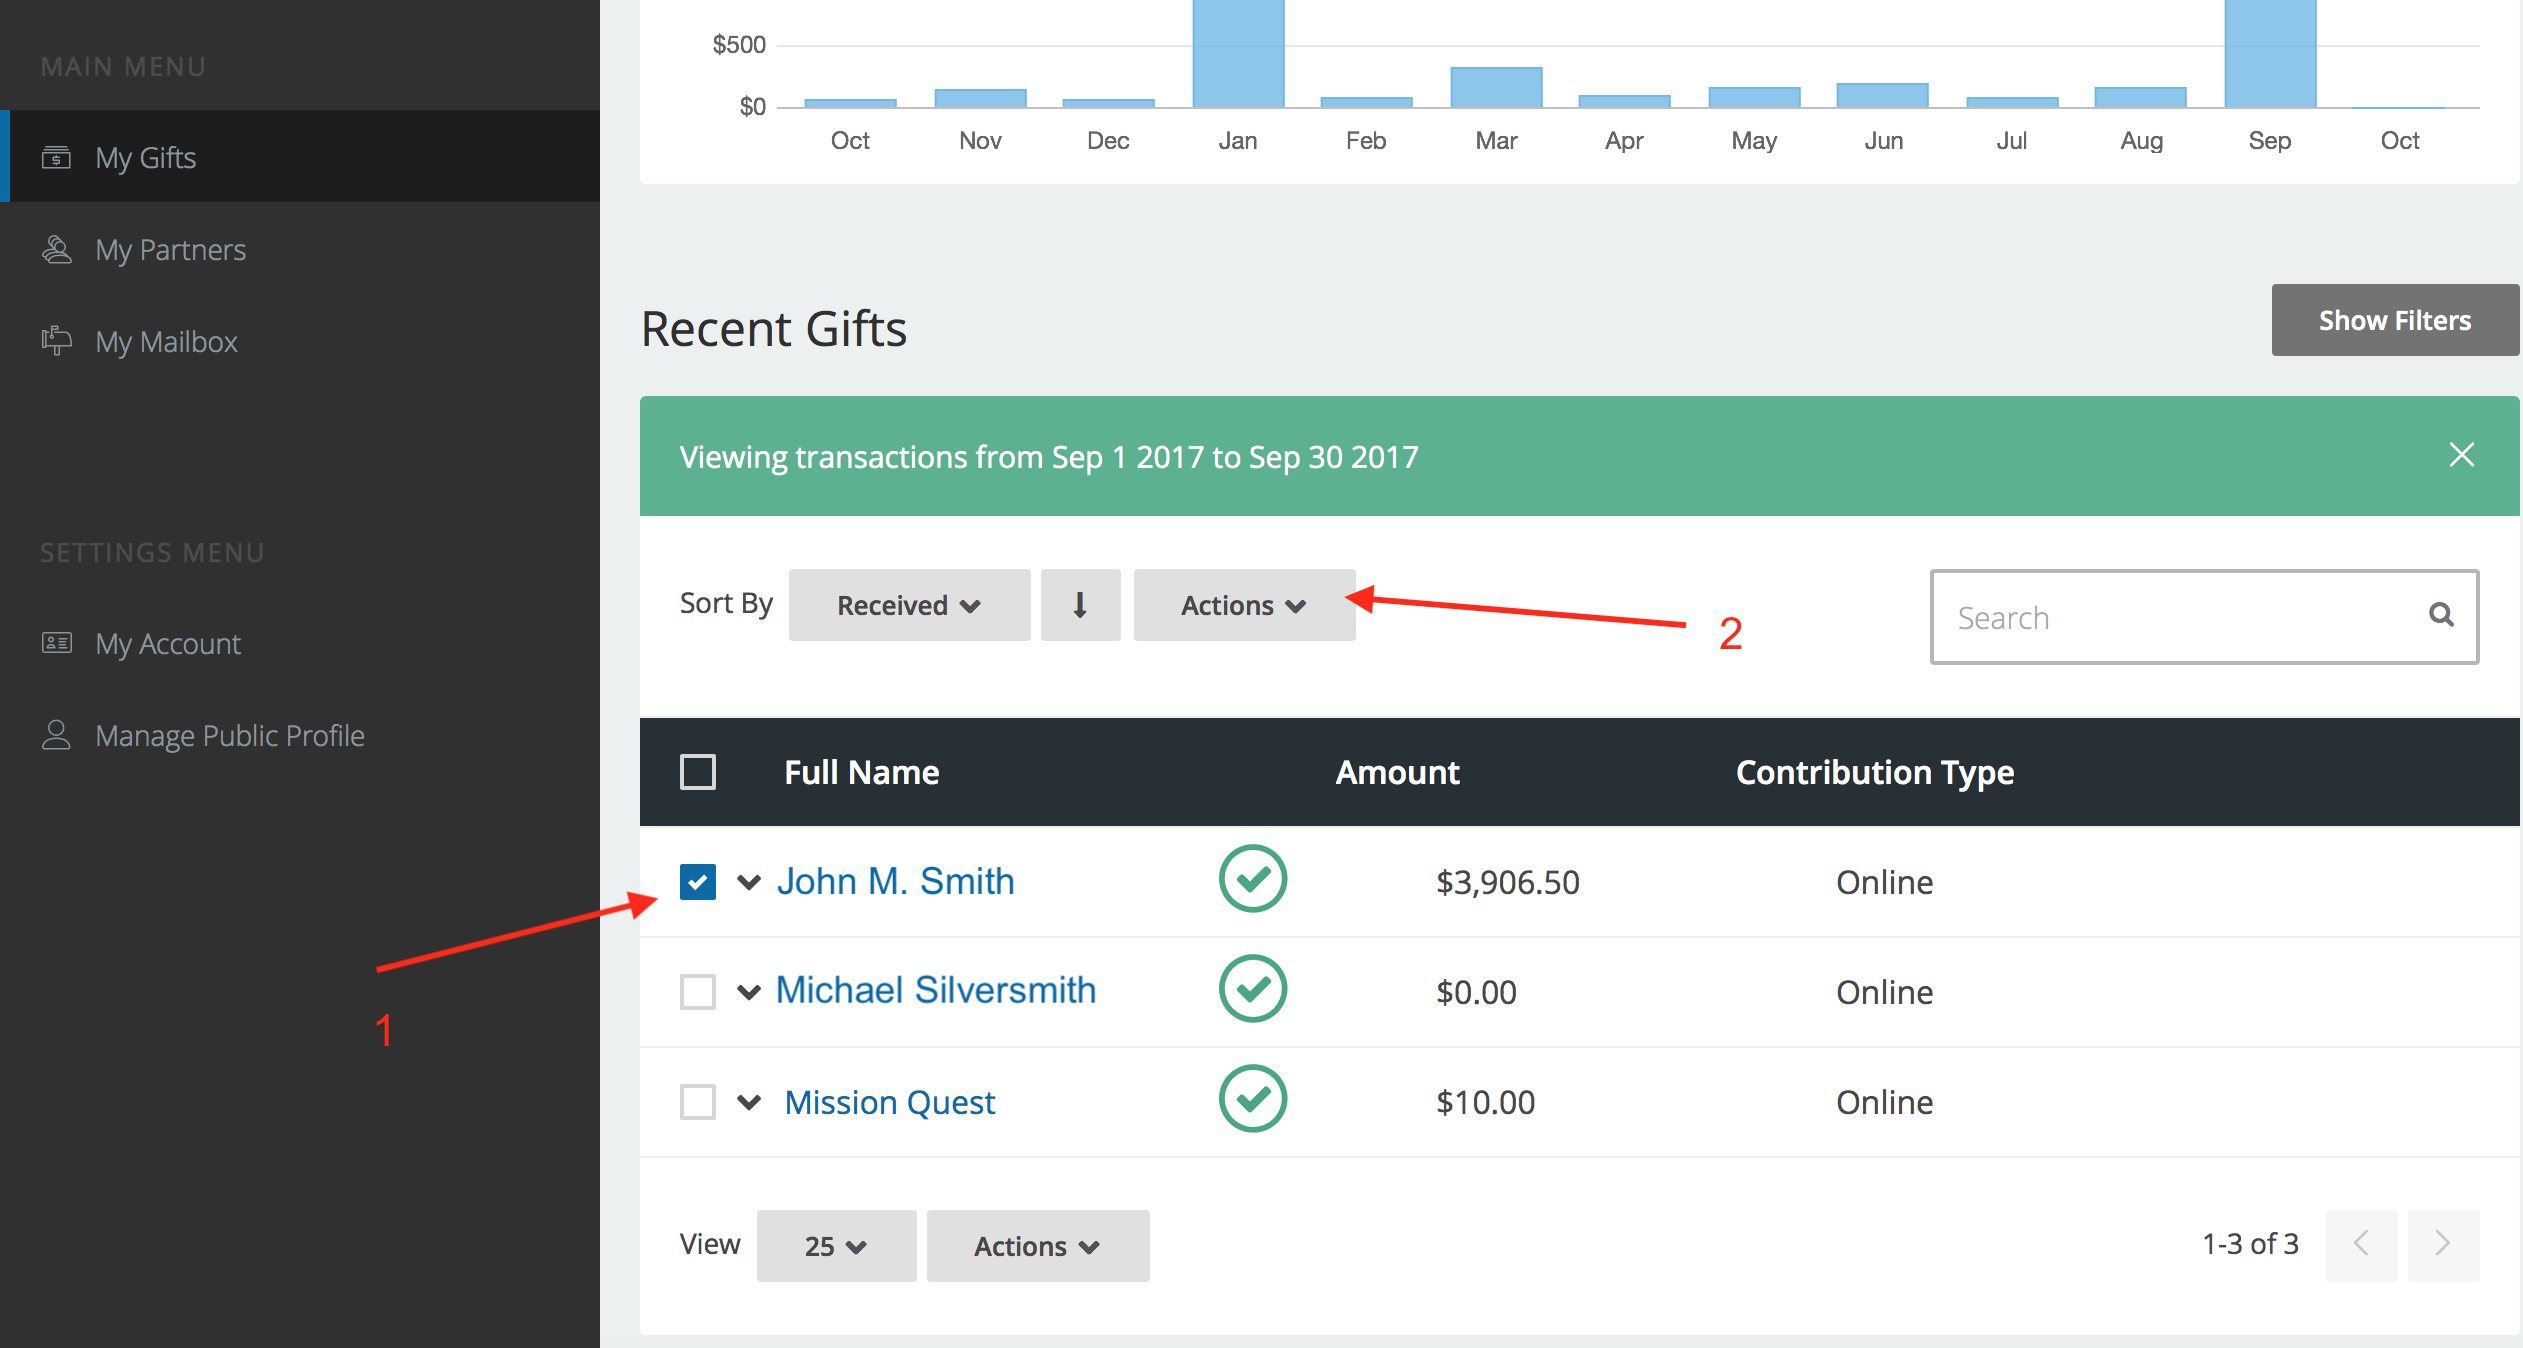This screenshot has width=2523, height=1348.
Task: Open the Received sort dropdown
Action: (x=908, y=605)
